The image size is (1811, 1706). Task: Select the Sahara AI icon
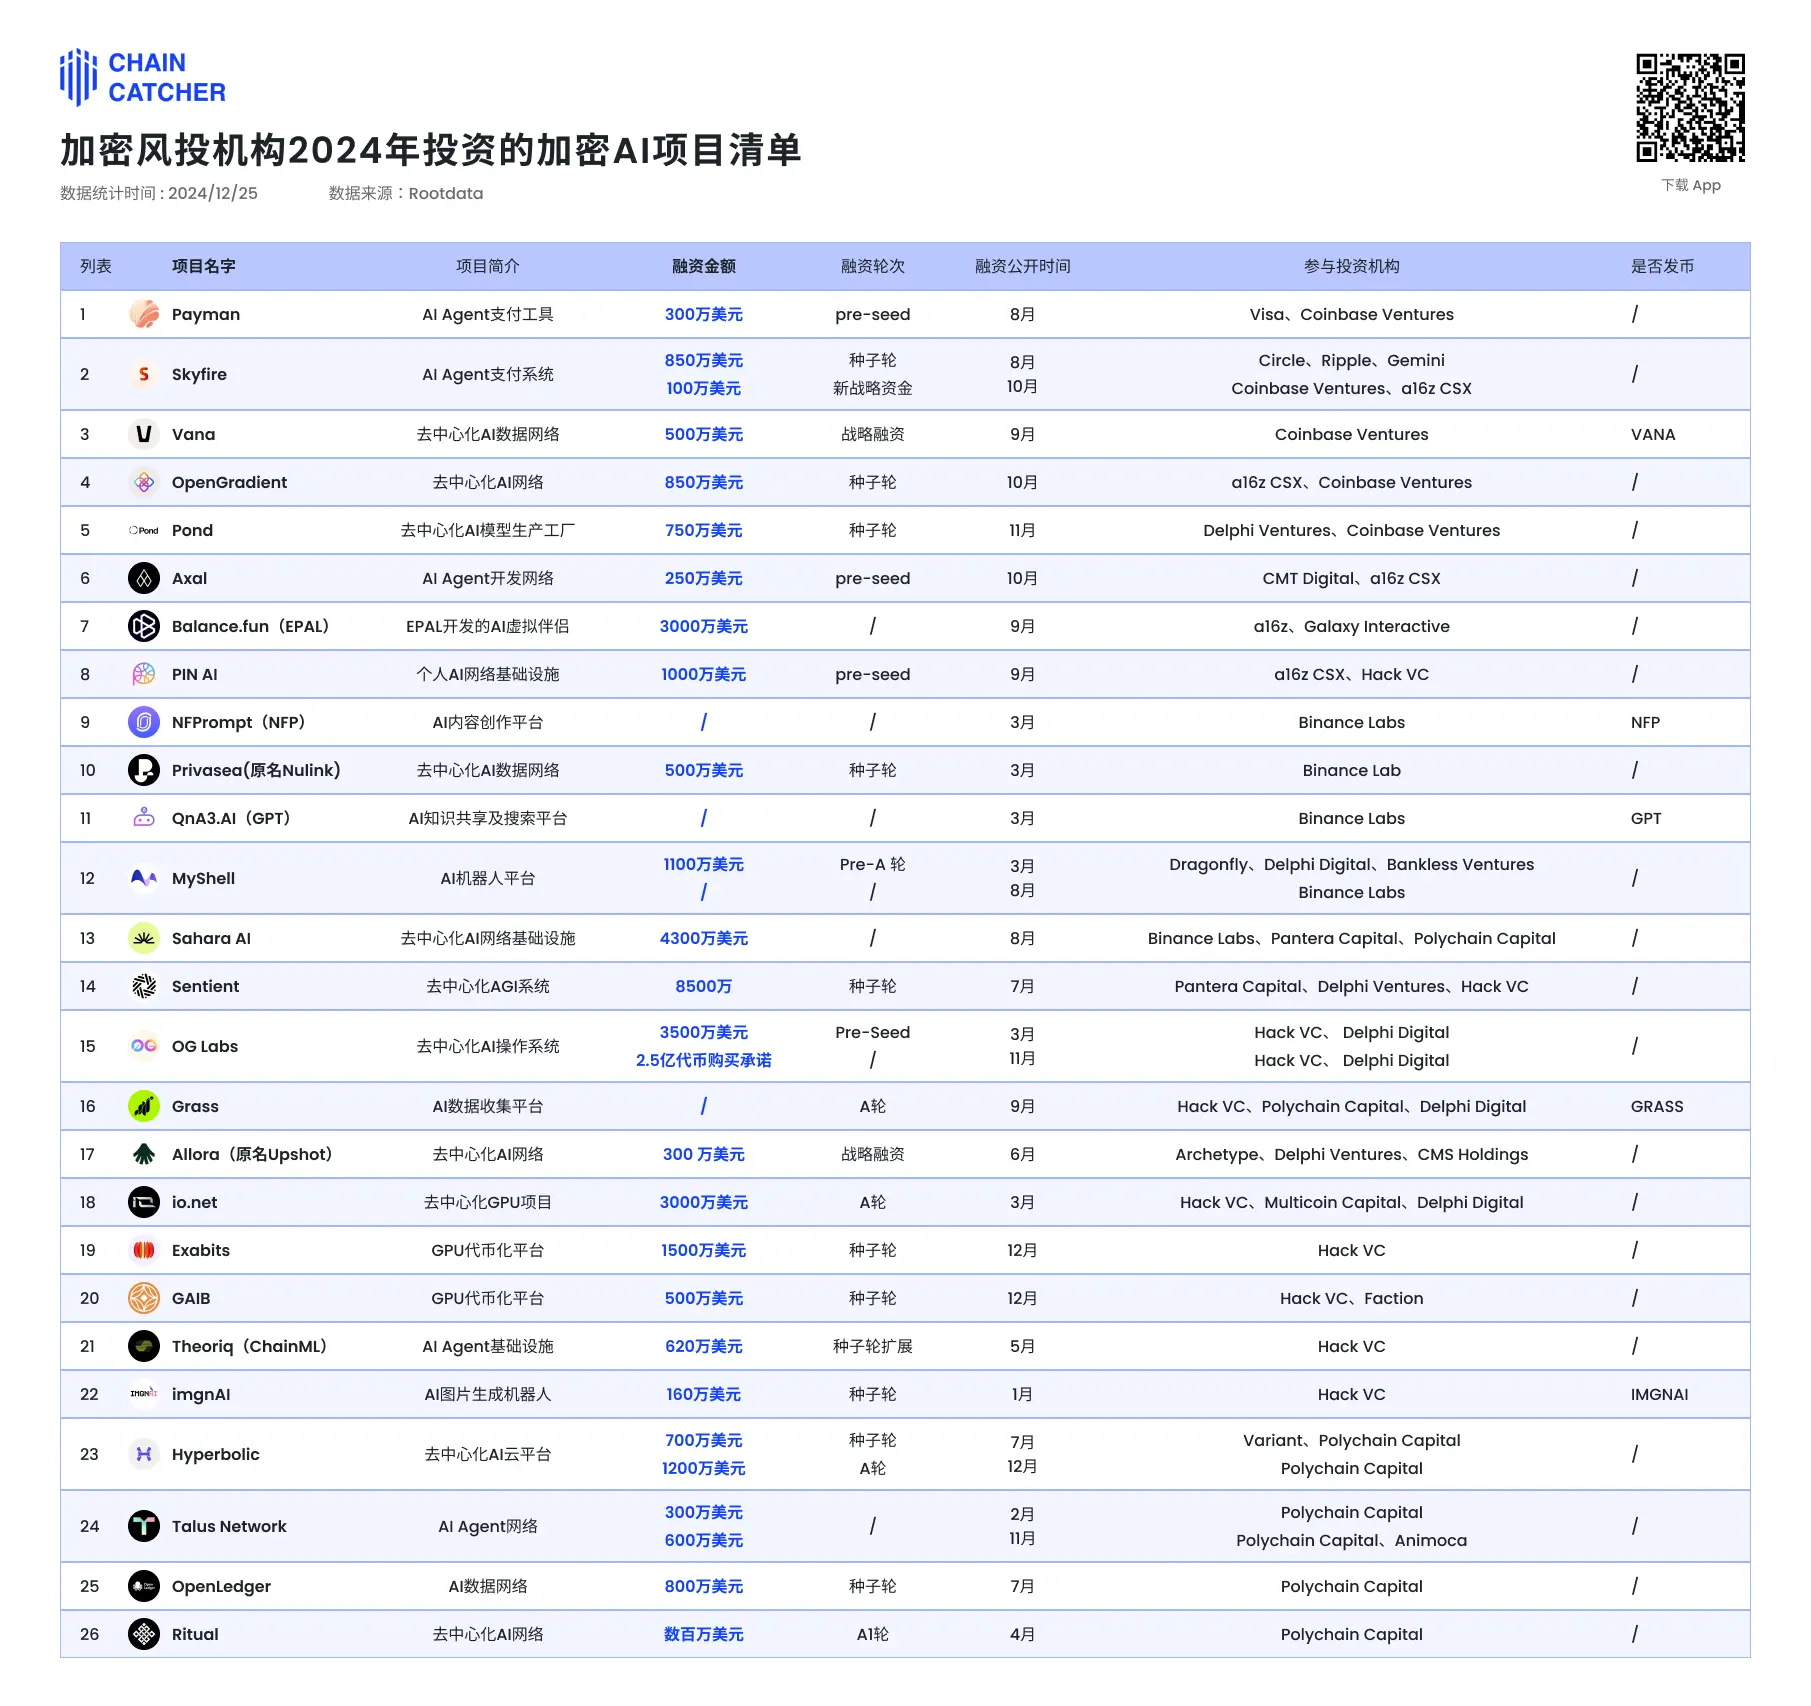coord(144,938)
